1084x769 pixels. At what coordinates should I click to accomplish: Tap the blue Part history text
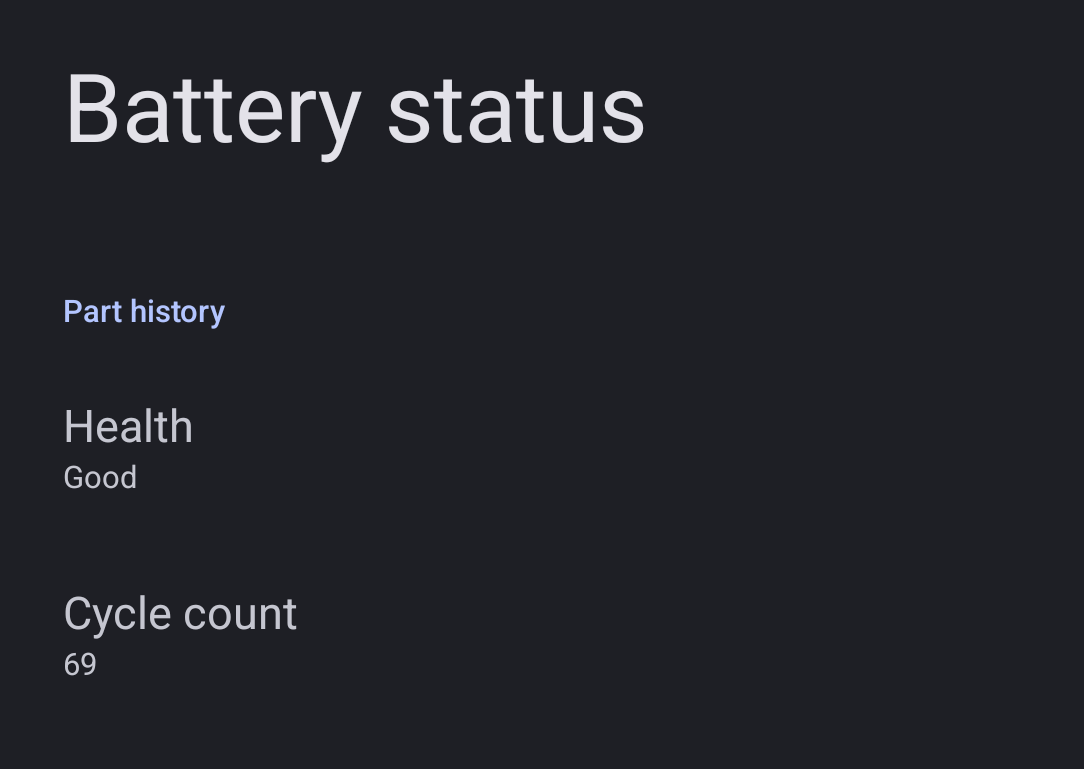click(144, 311)
